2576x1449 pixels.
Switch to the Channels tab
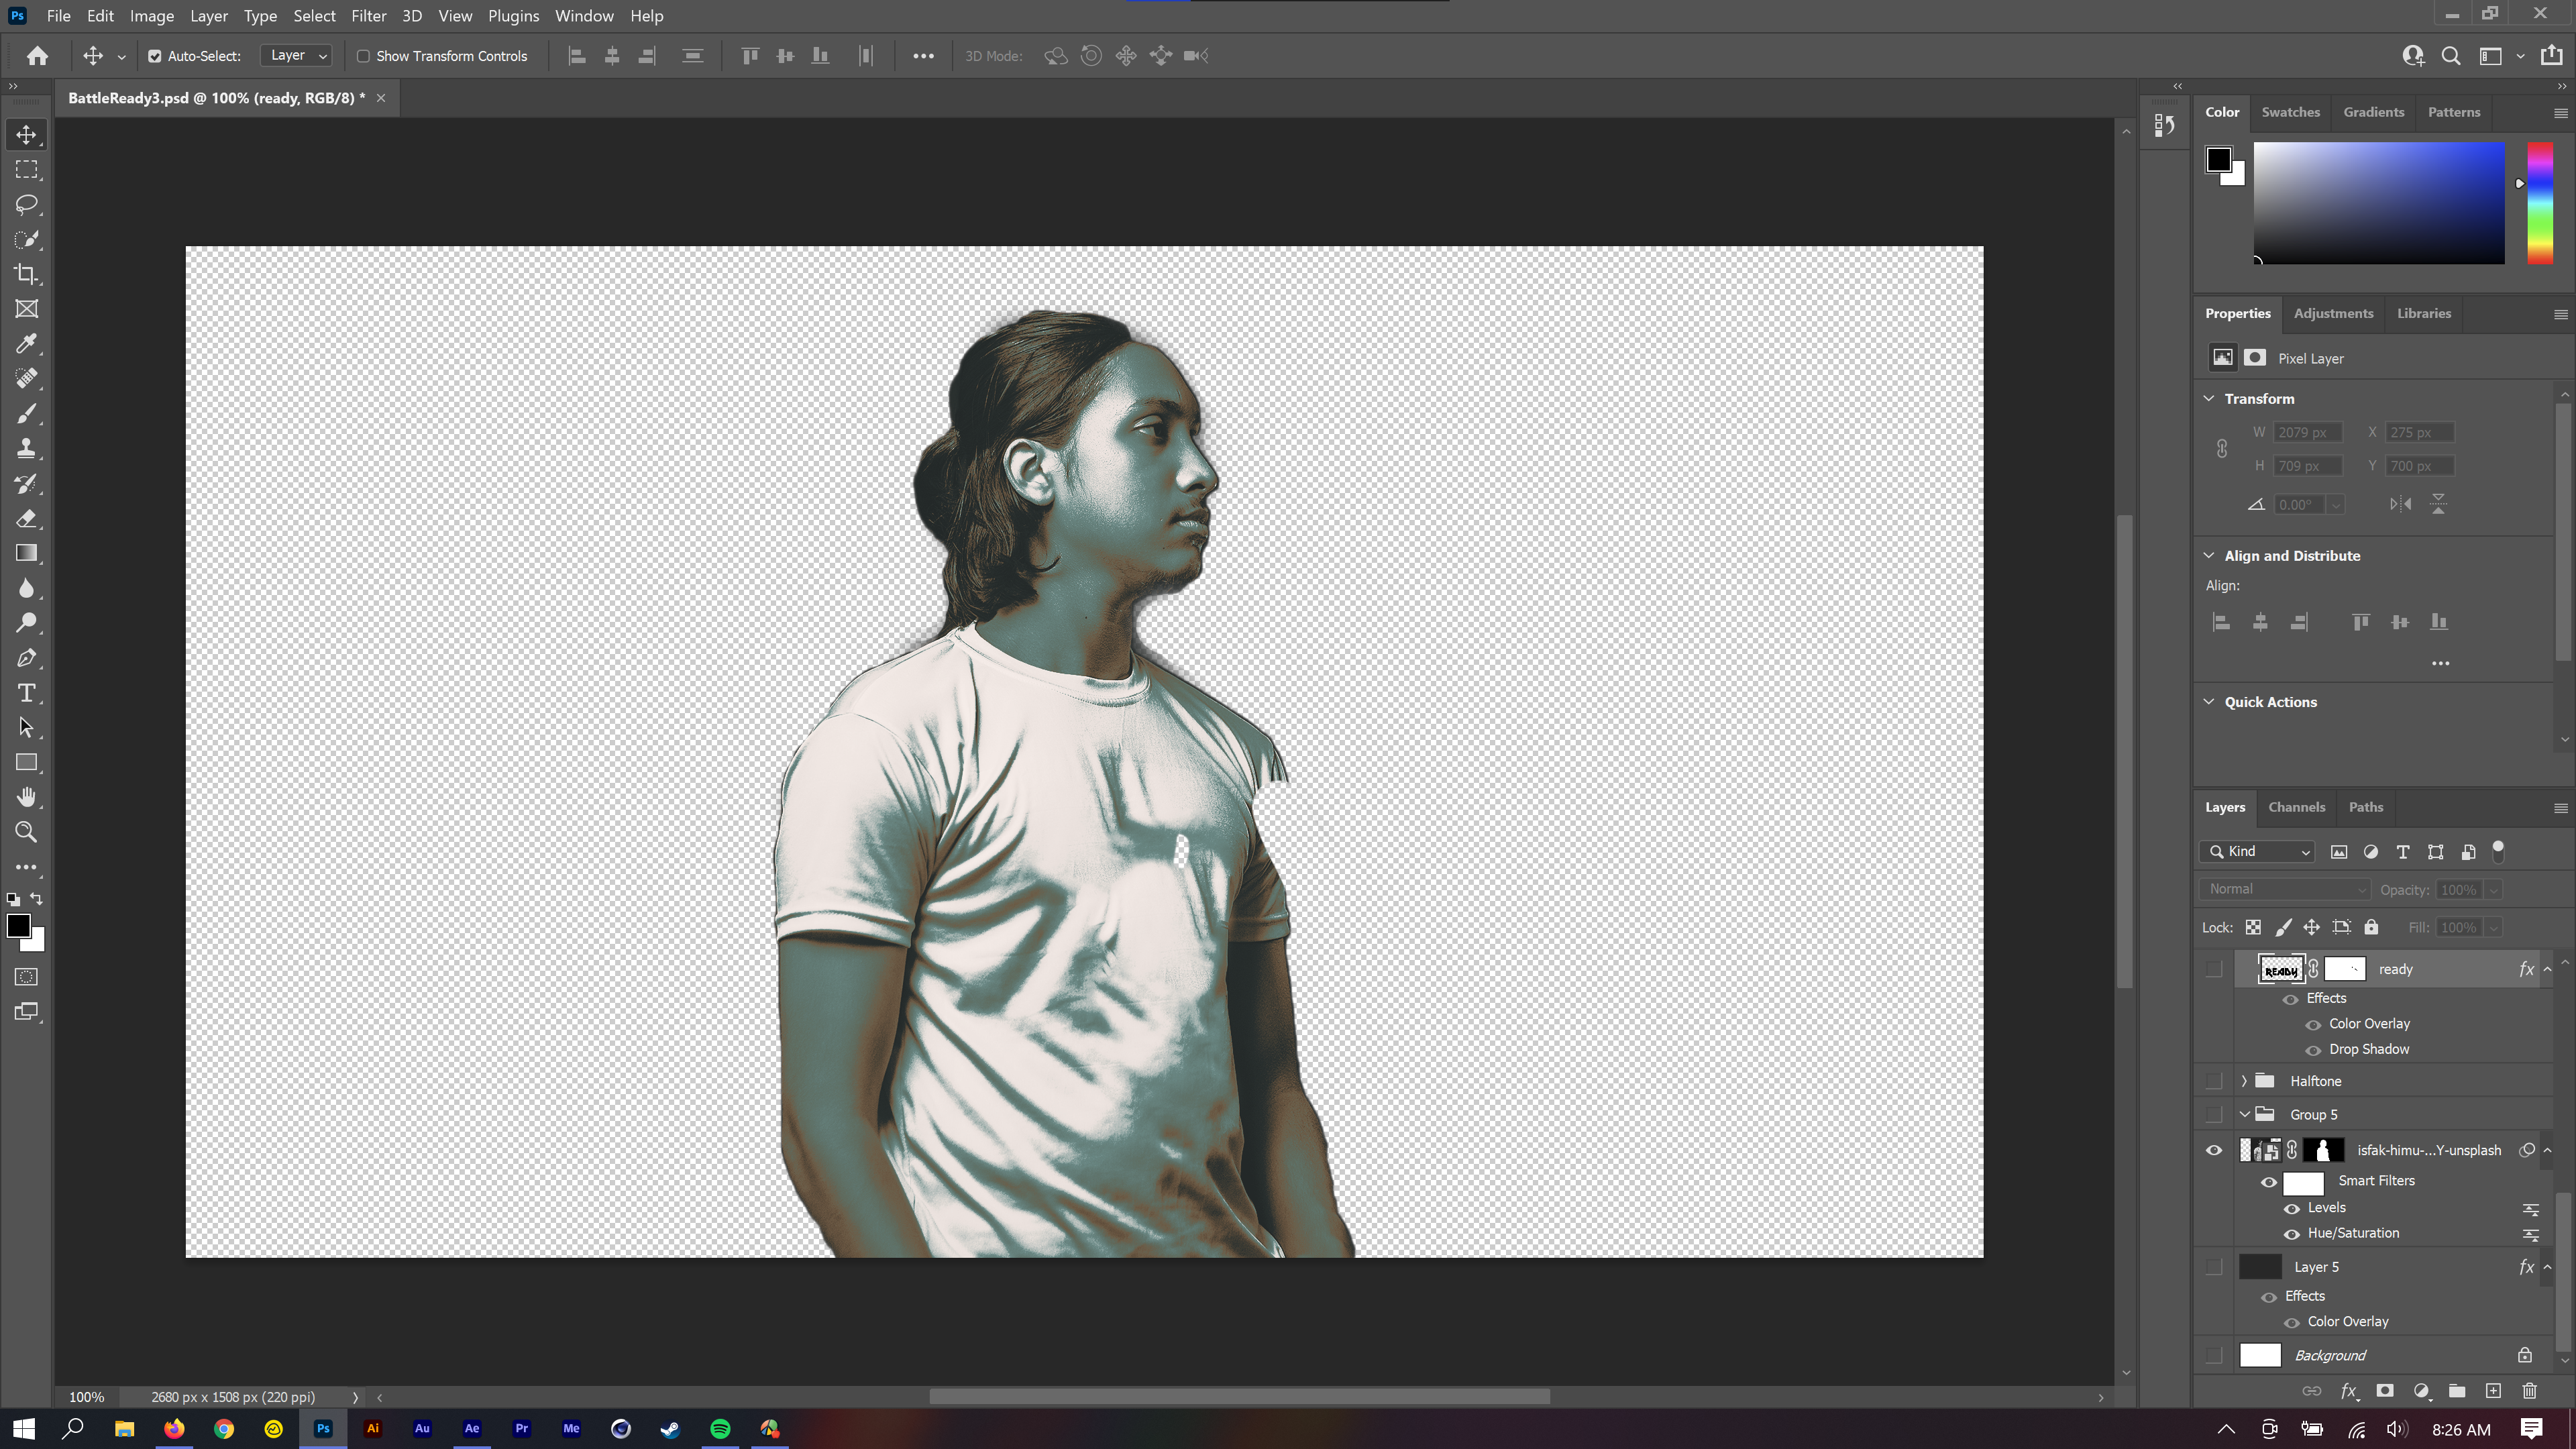pos(2296,807)
